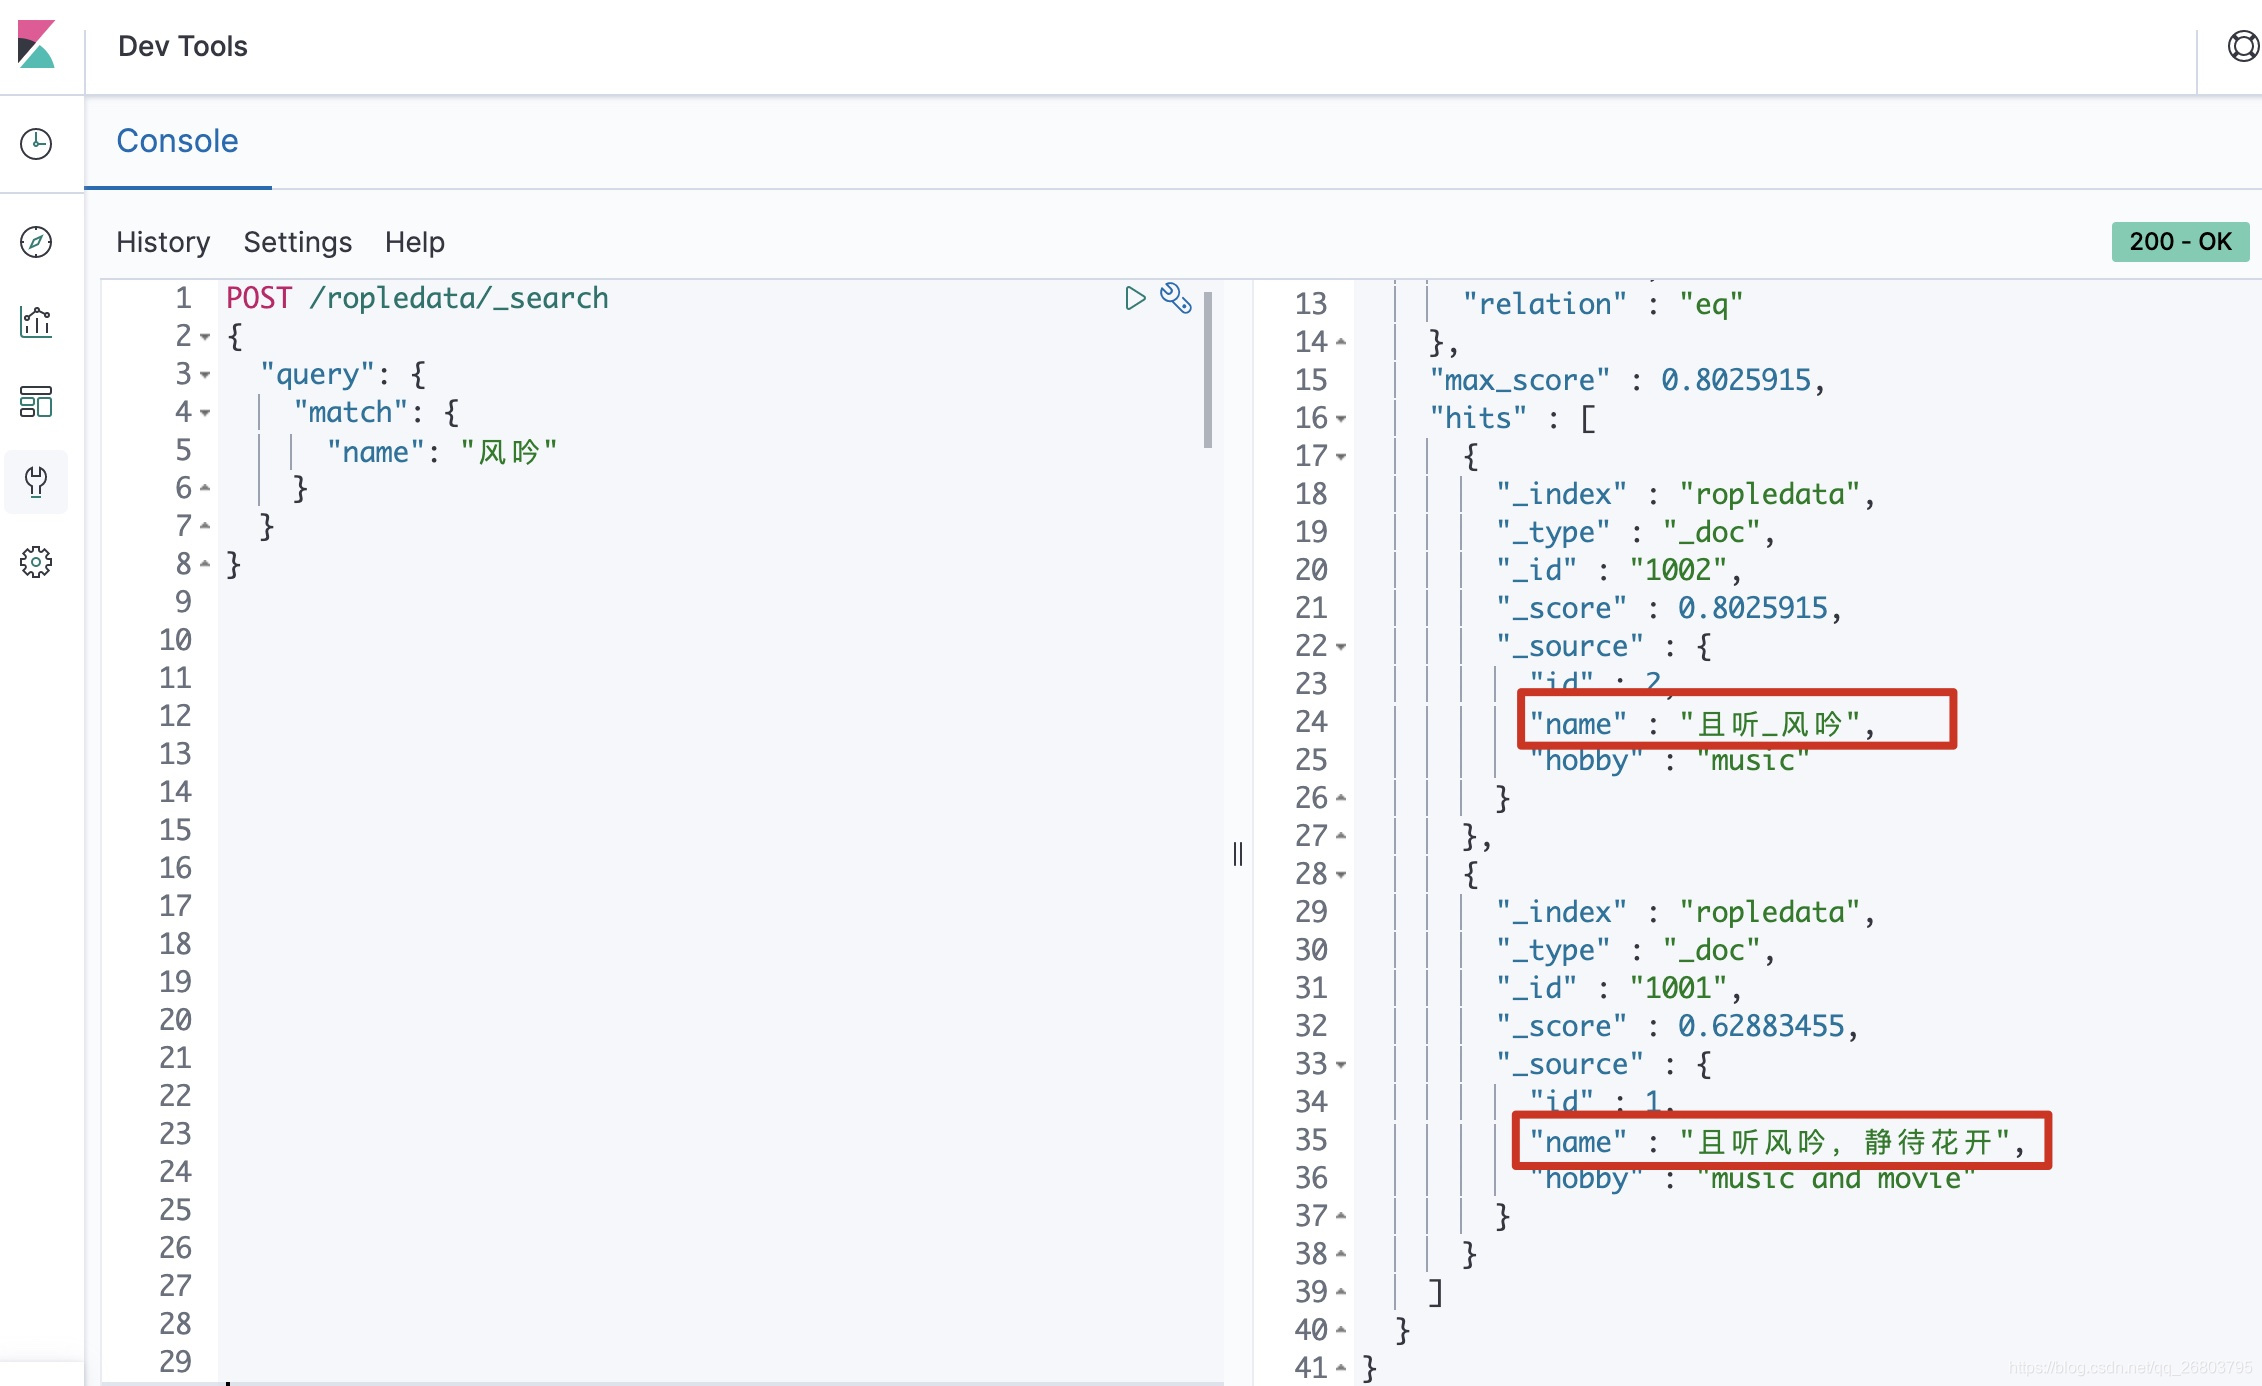This screenshot has width=2262, height=1386.
Task: Toggle the fold arrow at request line 7
Action: coord(205,526)
